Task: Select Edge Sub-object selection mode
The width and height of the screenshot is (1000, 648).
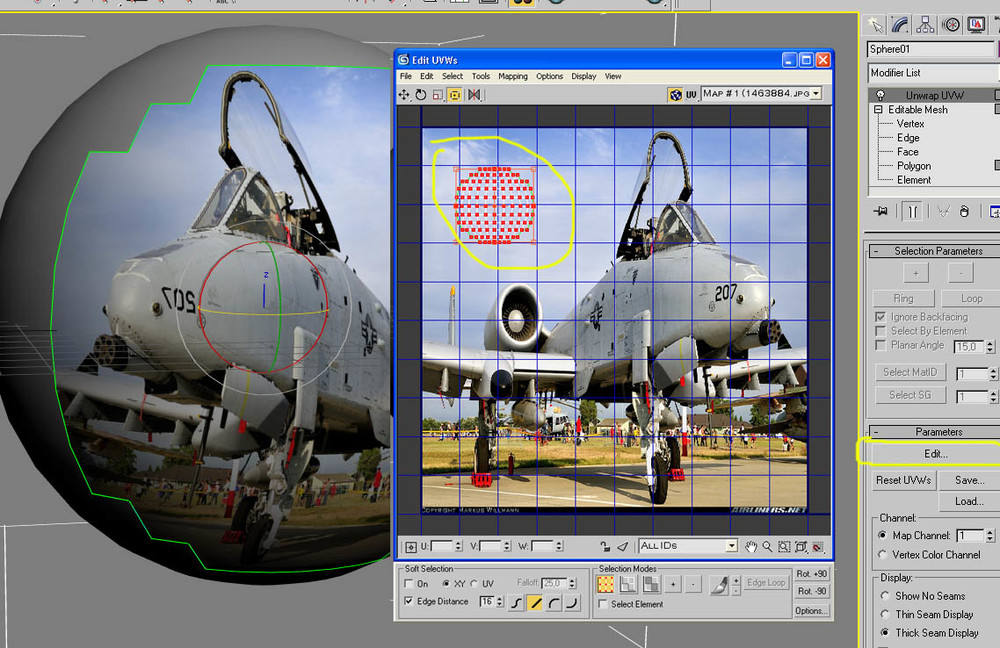Action: 628,584
